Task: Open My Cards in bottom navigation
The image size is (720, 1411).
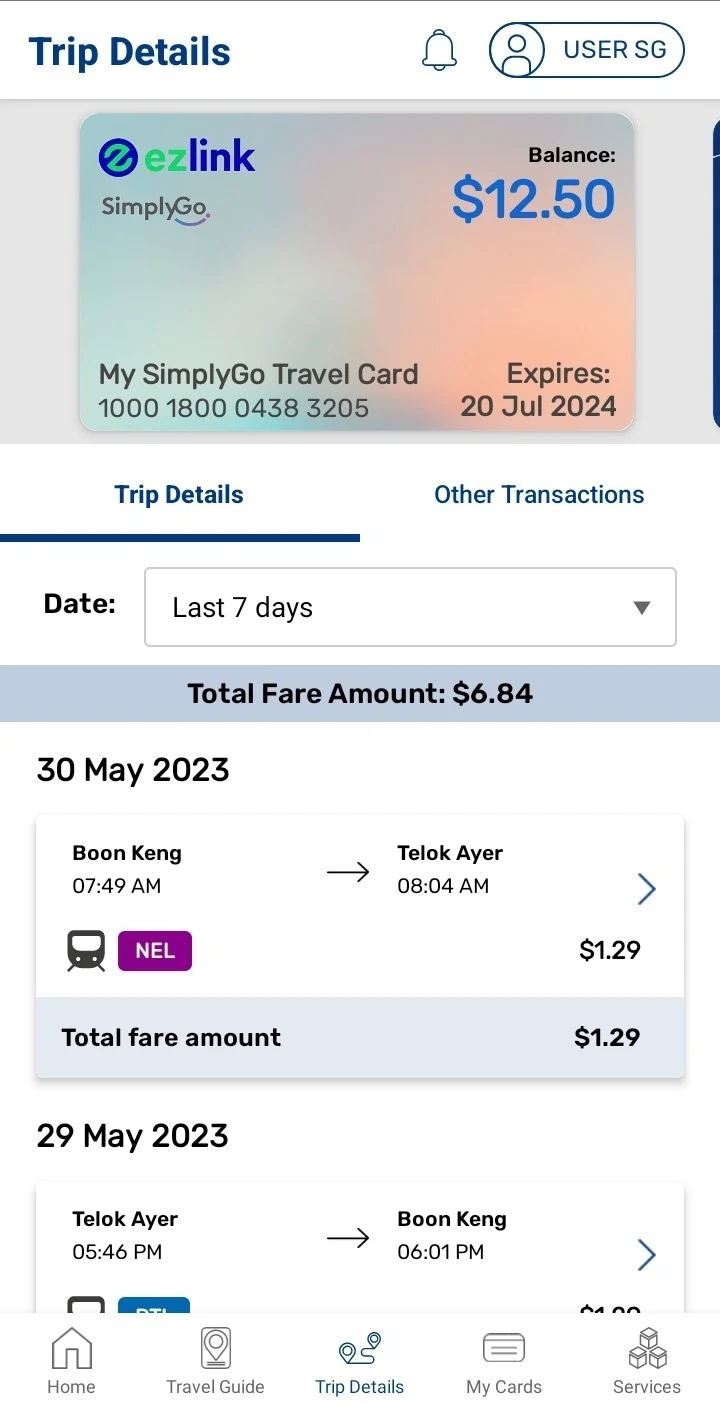Action: [x=504, y=1362]
